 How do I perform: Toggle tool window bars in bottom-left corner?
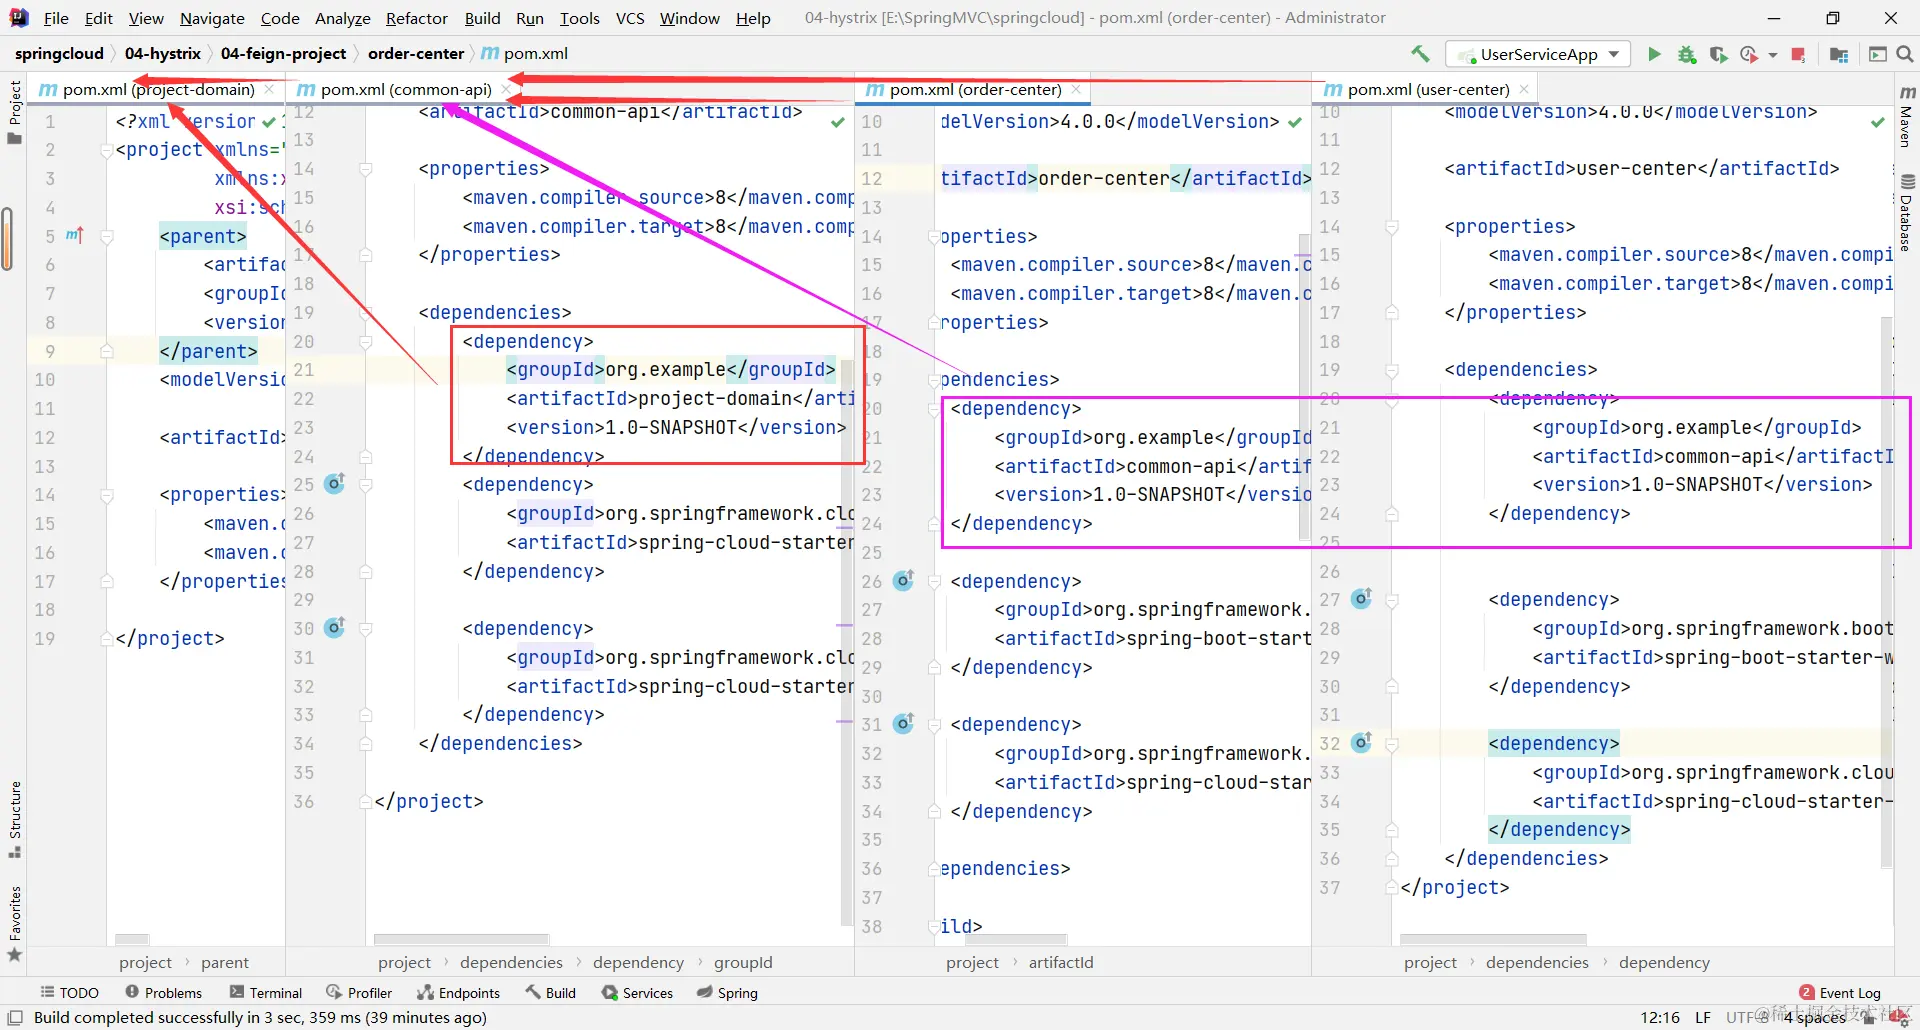click(x=15, y=1017)
